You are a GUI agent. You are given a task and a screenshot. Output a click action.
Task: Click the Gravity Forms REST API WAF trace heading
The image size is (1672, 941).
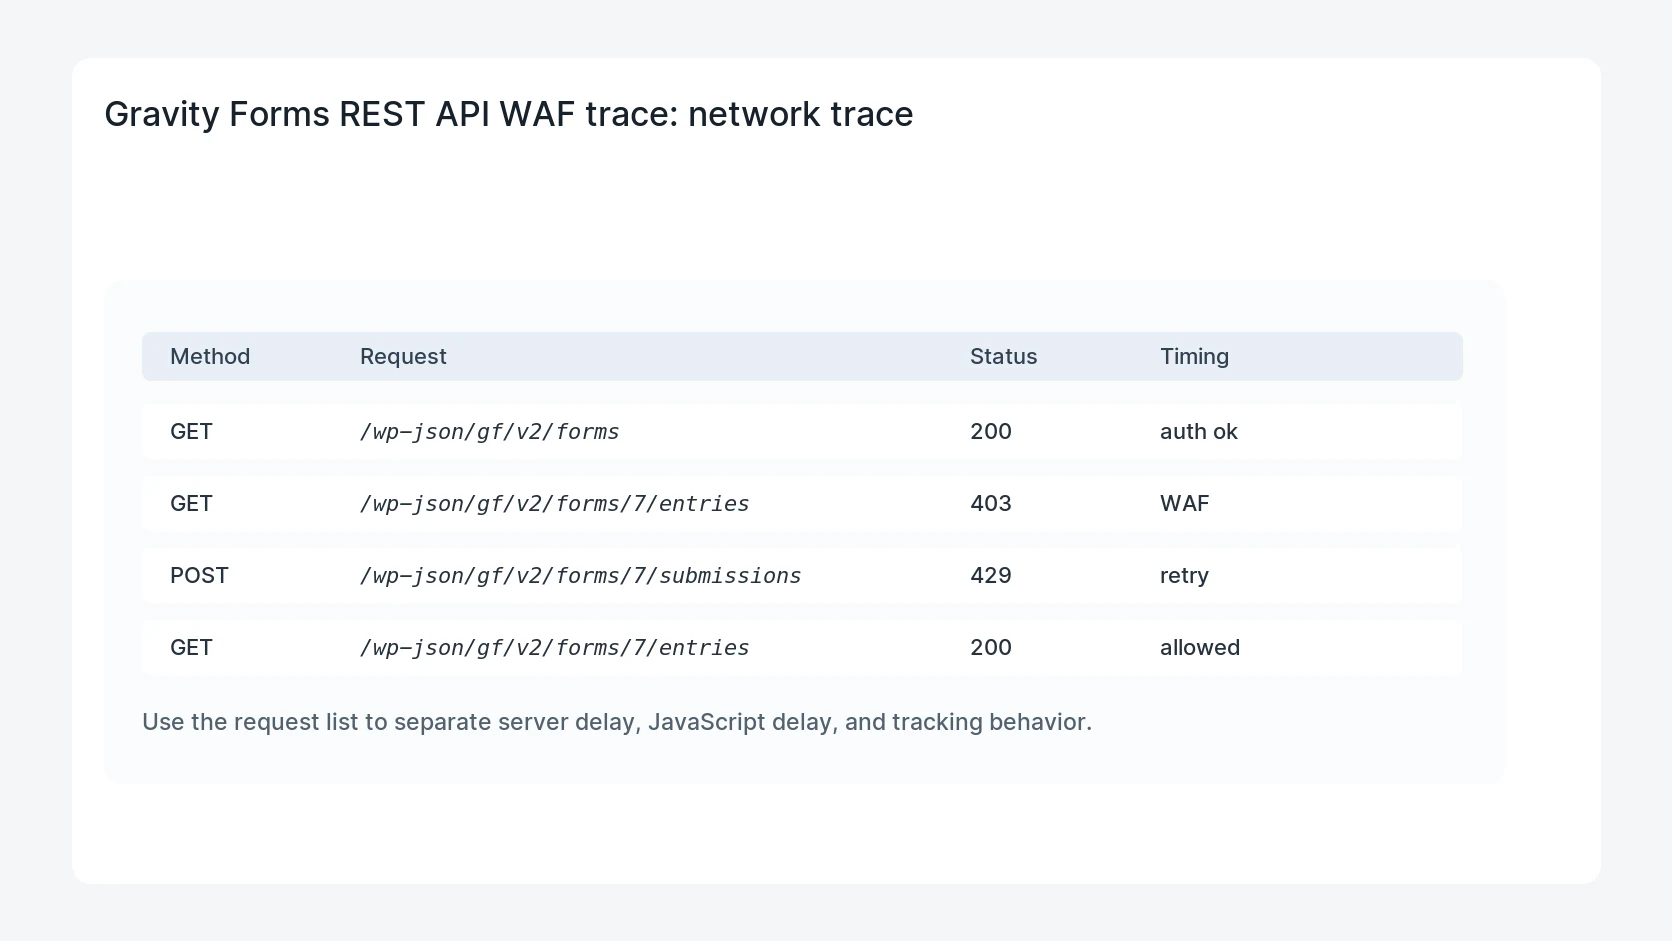508,114
